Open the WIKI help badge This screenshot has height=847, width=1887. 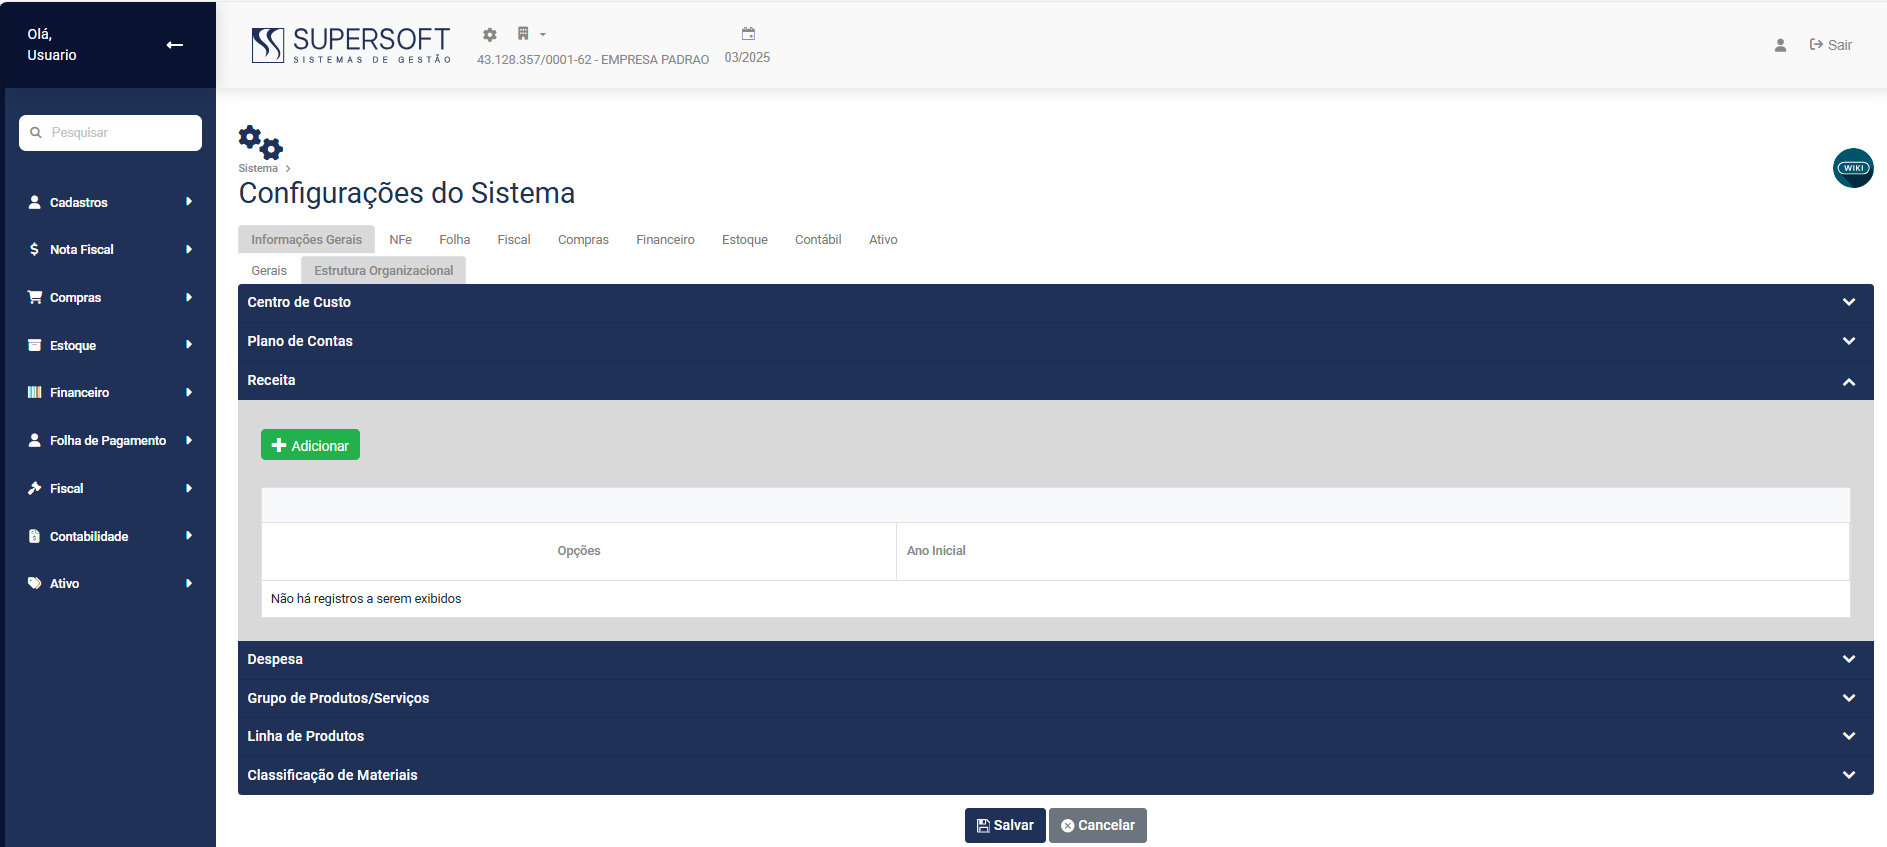tap(1853, 168)
